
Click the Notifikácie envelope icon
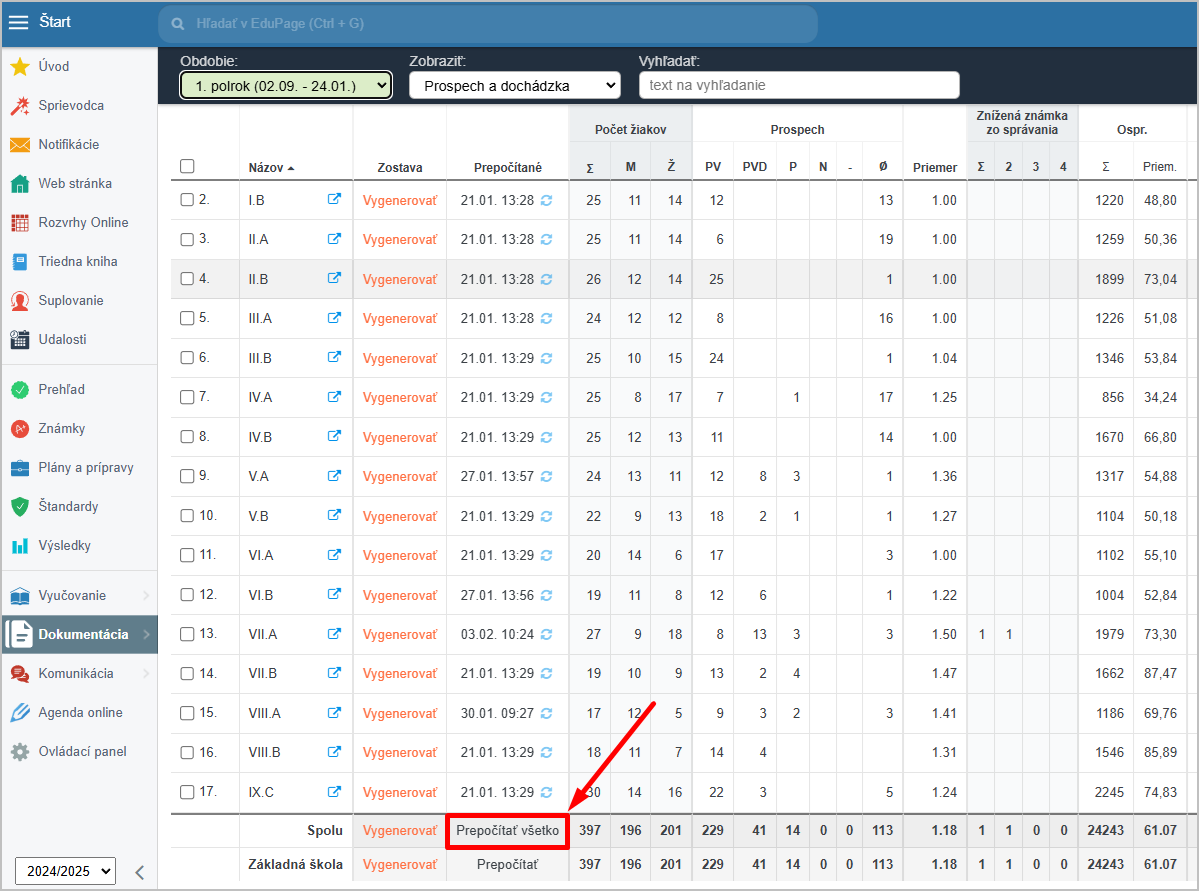coord(19,145)
